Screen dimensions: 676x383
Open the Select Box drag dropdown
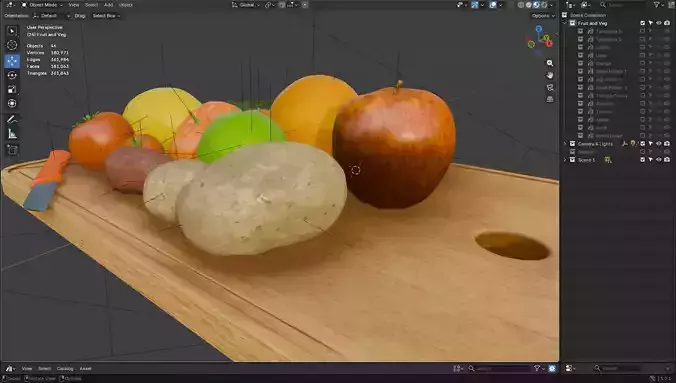[x=106, y=16]
